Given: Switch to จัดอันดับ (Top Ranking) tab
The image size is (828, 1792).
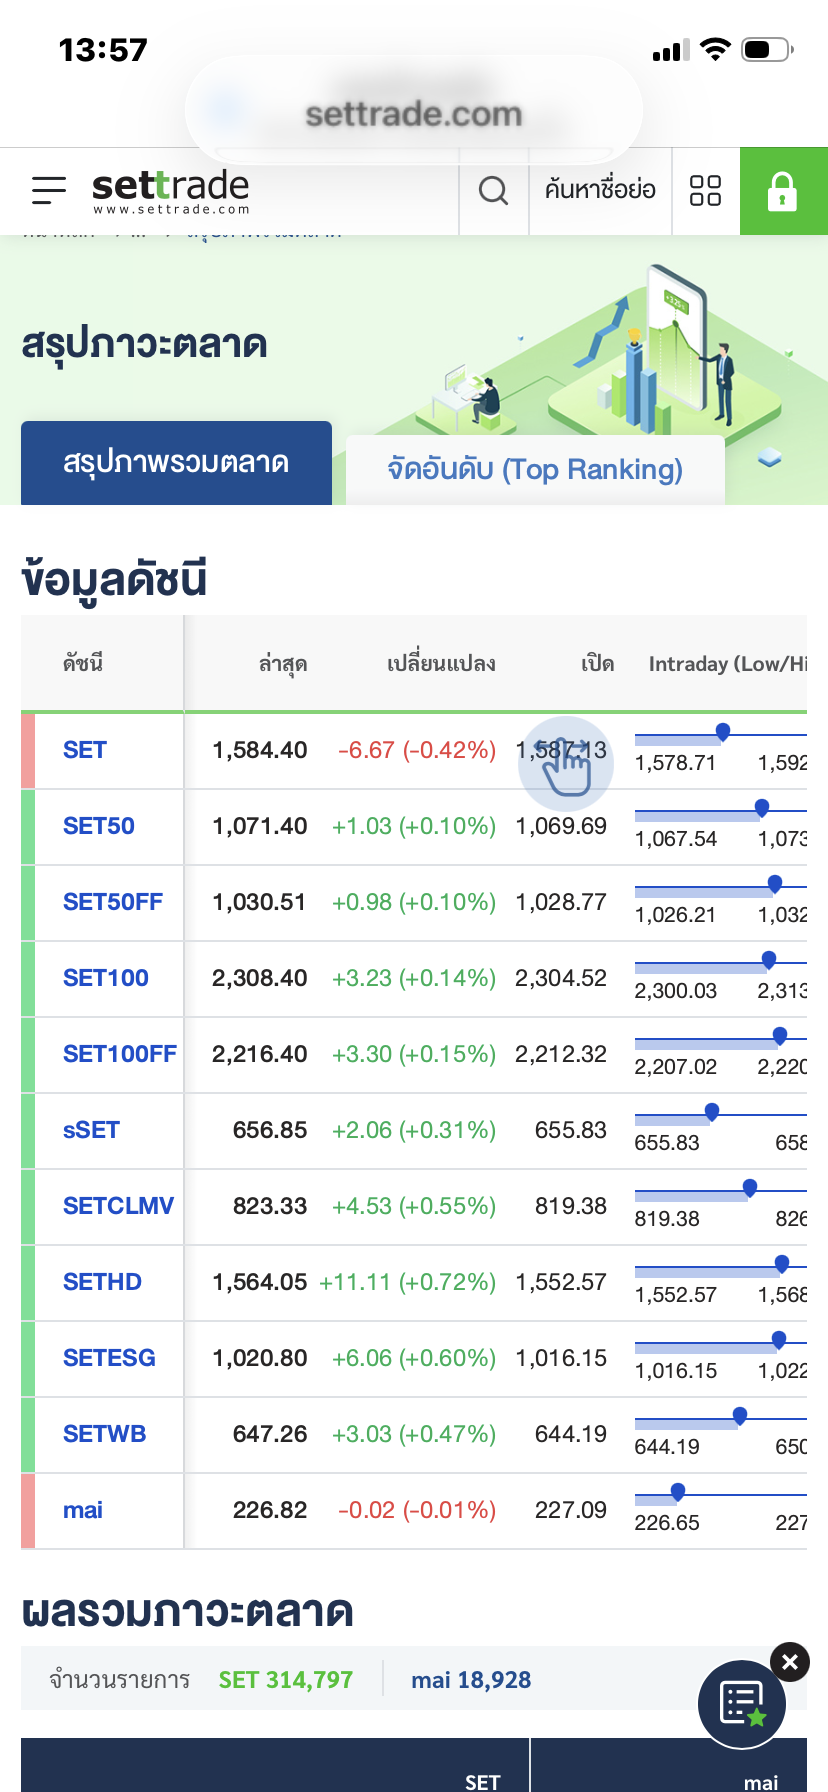Looking at the screenshot, I should [x=535, y=469].
